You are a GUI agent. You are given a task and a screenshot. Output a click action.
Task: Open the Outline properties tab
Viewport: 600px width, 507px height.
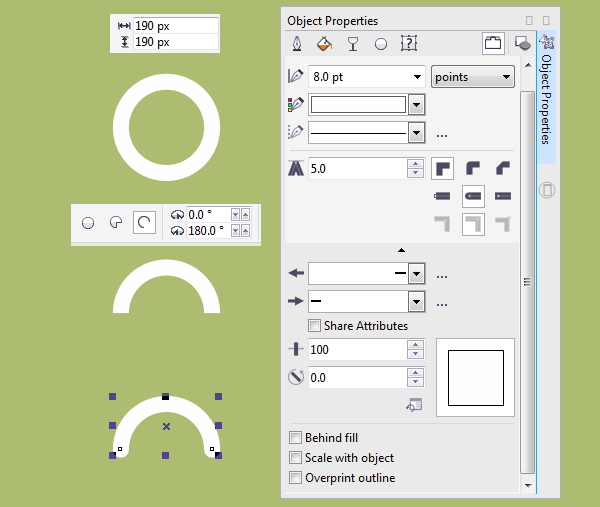297,43
